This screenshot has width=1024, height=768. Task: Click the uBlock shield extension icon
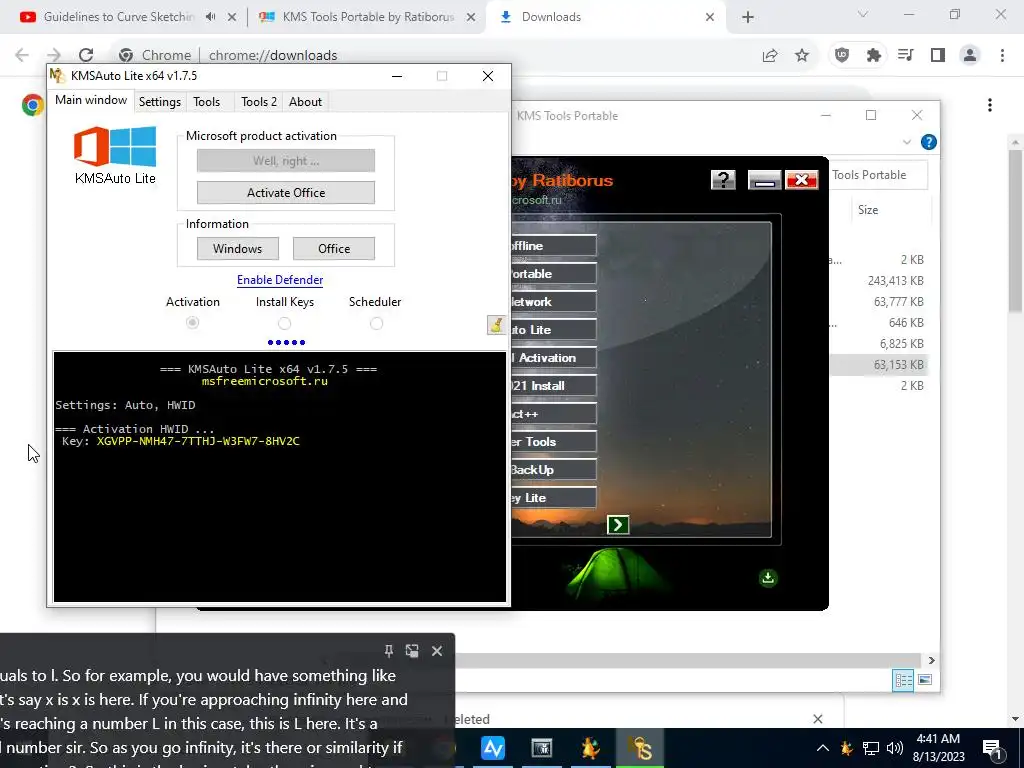pos(842,56)
